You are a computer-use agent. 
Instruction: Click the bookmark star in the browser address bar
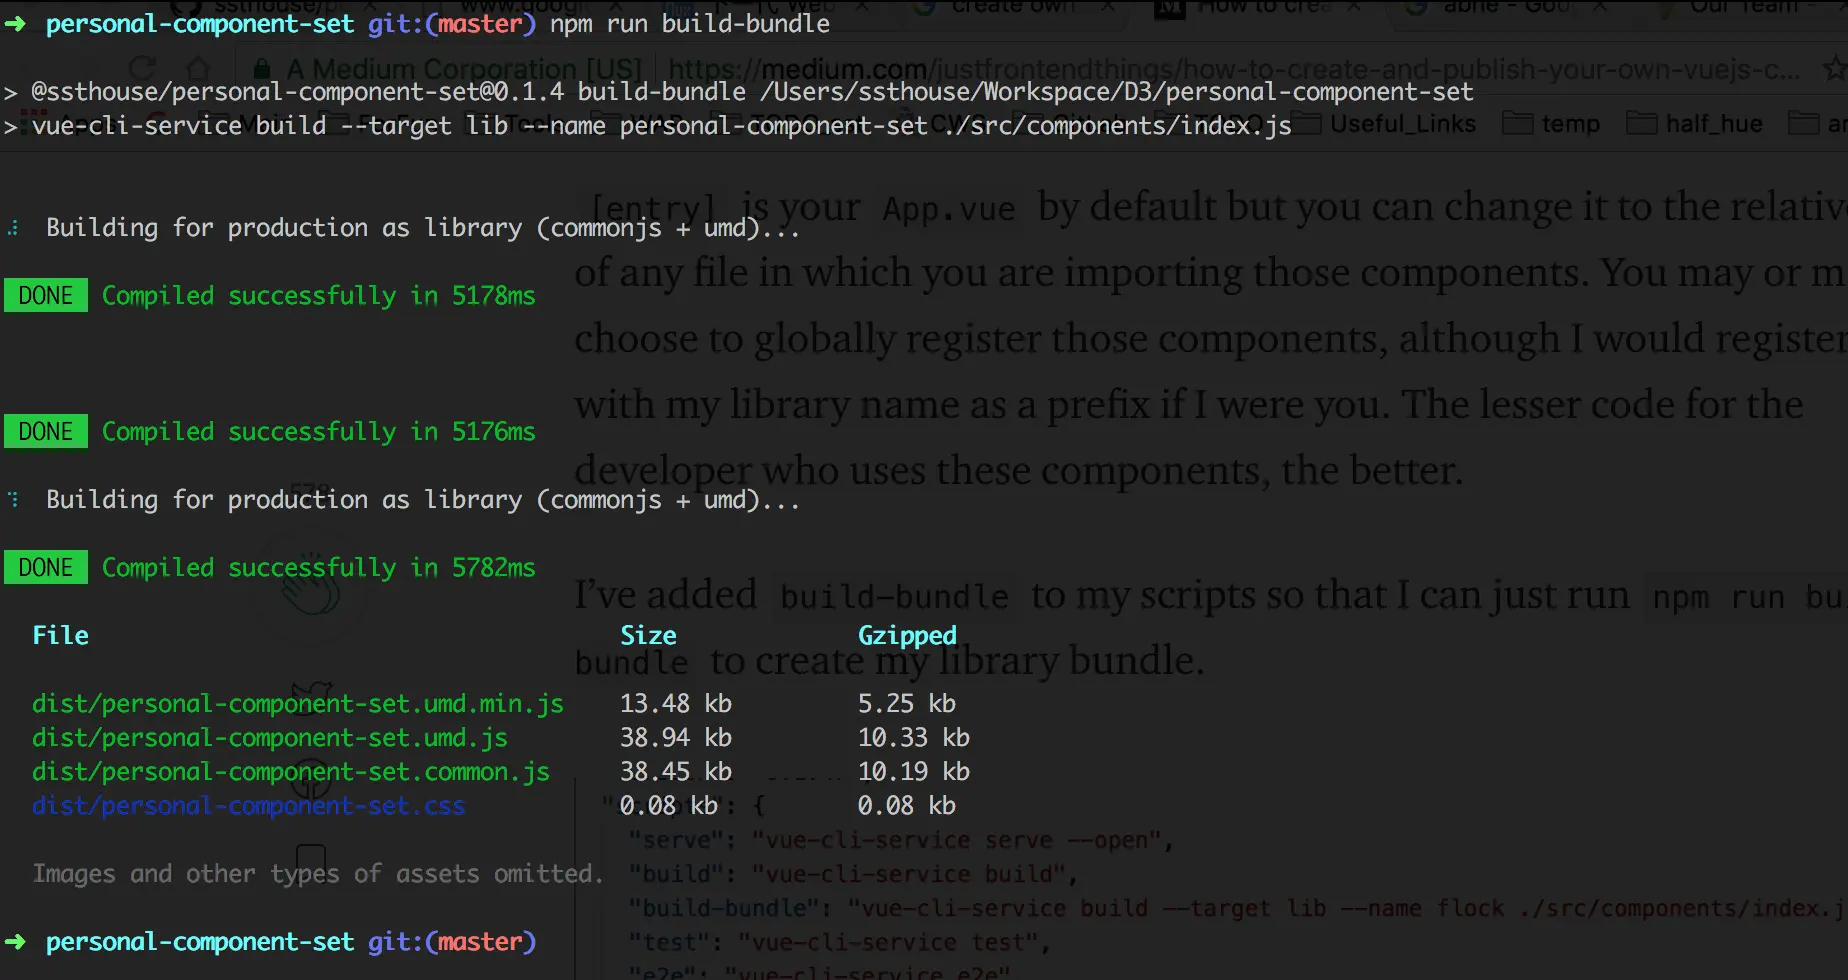(x=1835, y=68)
